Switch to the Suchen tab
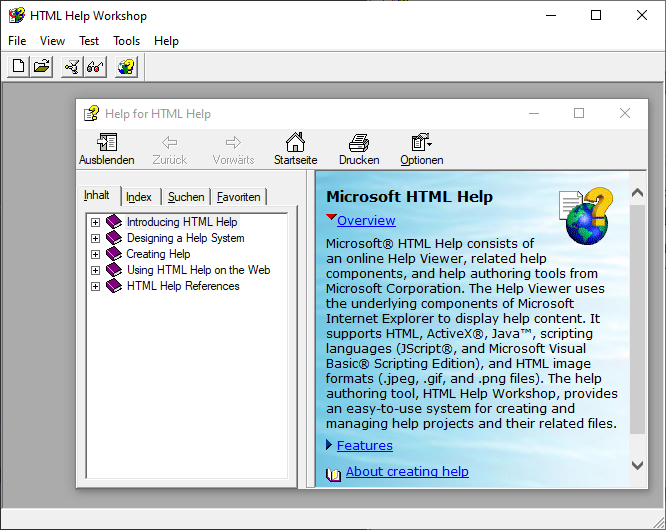This screenshot has height=530, width=666. click(186, 197)
